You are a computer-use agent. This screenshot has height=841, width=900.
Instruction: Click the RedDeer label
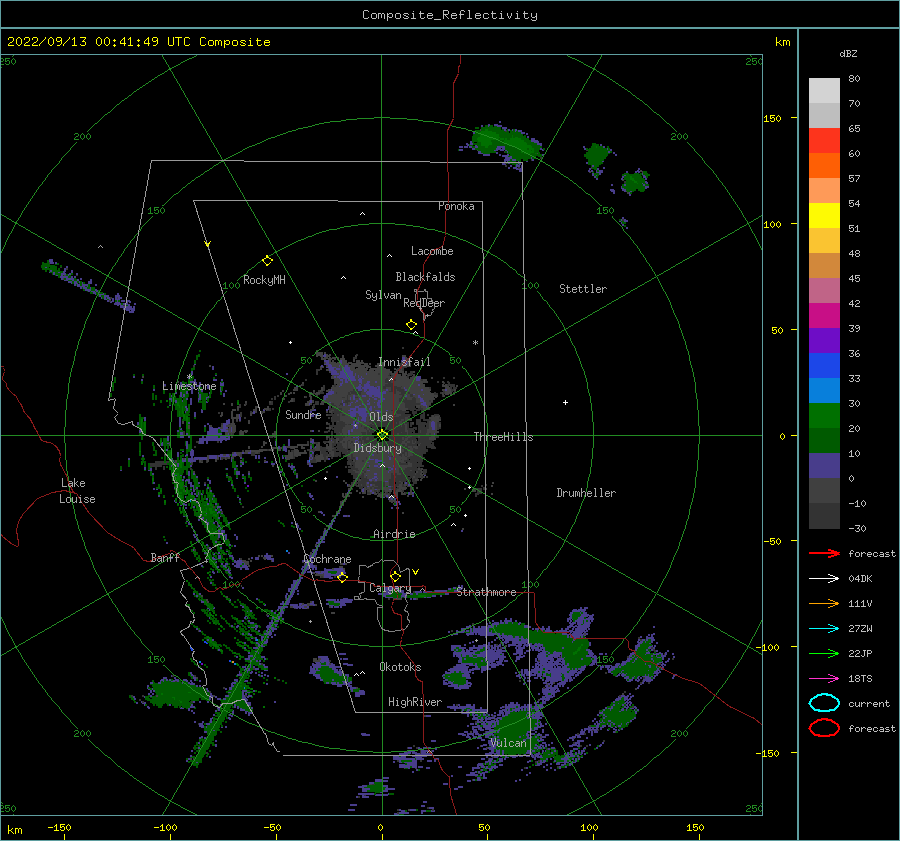tap(424, 303)
